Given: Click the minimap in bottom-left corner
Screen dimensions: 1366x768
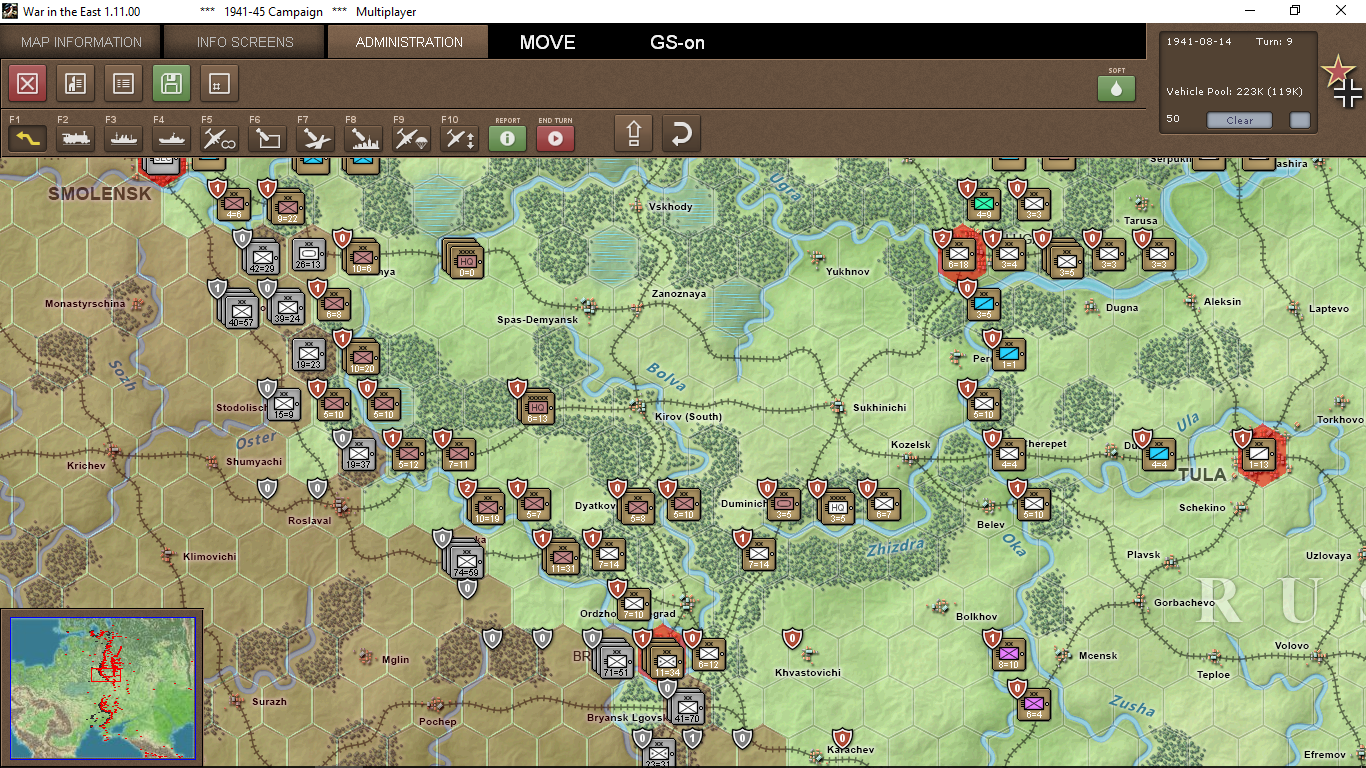Looking at the screenshot, I should [x=103, y=687].
